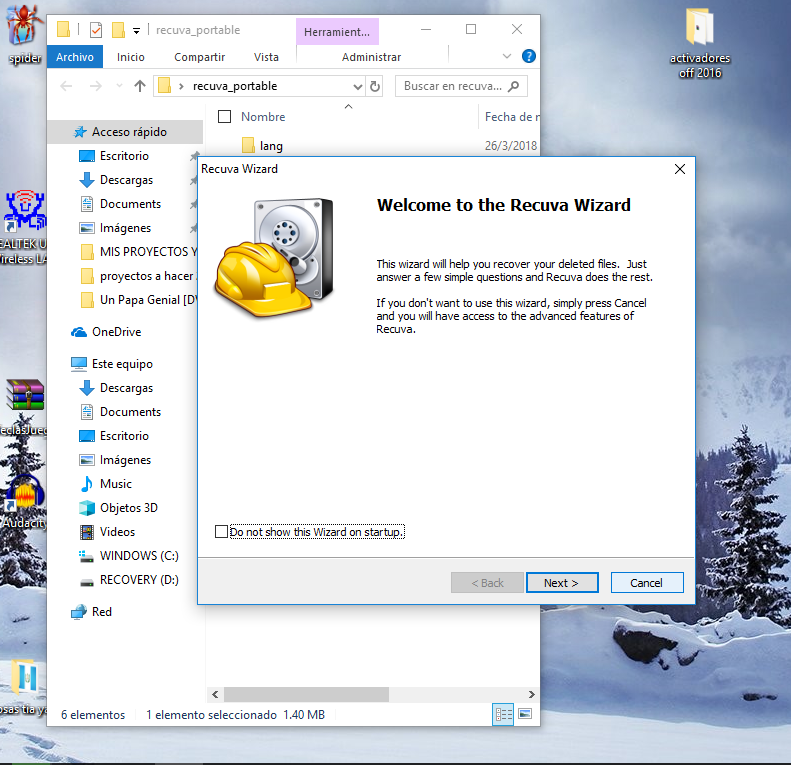The height and width of the screenshot is (765, 791).
Task: Click the Properties checkmark icon in title bar
Action: (96, 30)
